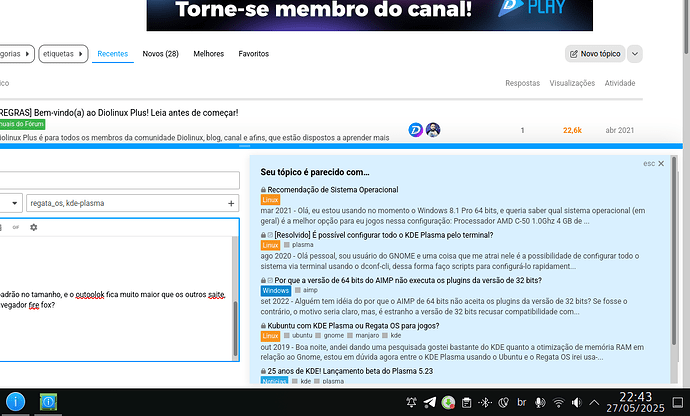Click the editor text area scrollbar
Viewport: 690px width, 416px height.
pyautogui.click(x=235, y=328)
